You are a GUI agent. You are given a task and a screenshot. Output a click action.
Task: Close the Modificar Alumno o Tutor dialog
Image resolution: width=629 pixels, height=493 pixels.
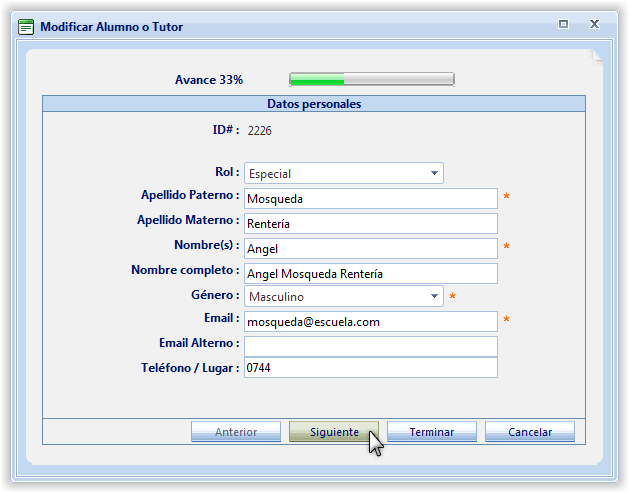(x=594, y=24)
